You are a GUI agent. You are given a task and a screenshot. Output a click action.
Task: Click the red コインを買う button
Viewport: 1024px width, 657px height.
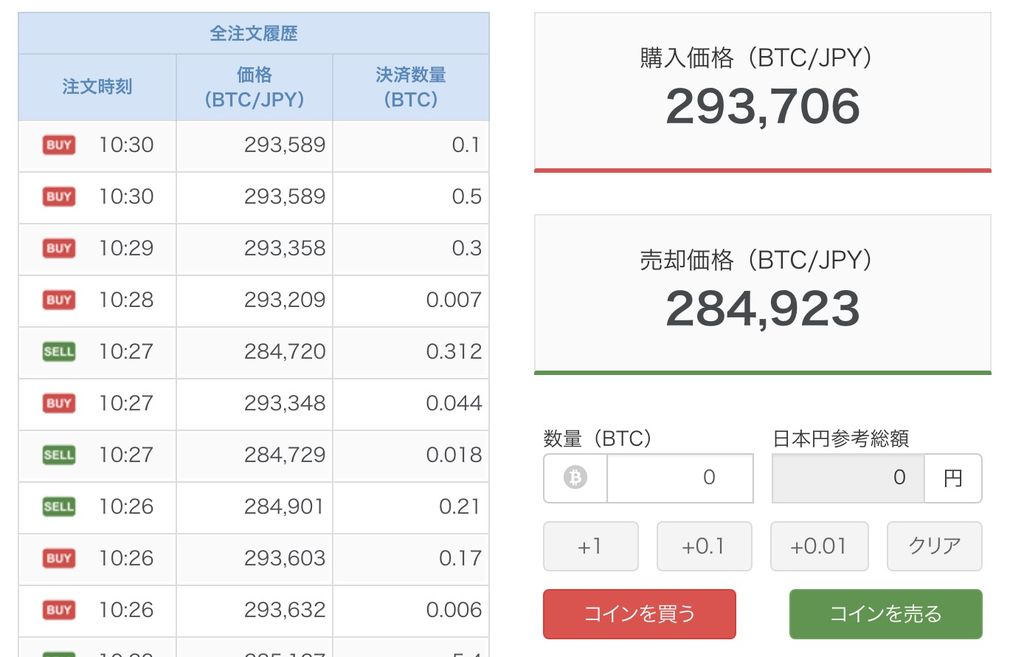point(639,614)
